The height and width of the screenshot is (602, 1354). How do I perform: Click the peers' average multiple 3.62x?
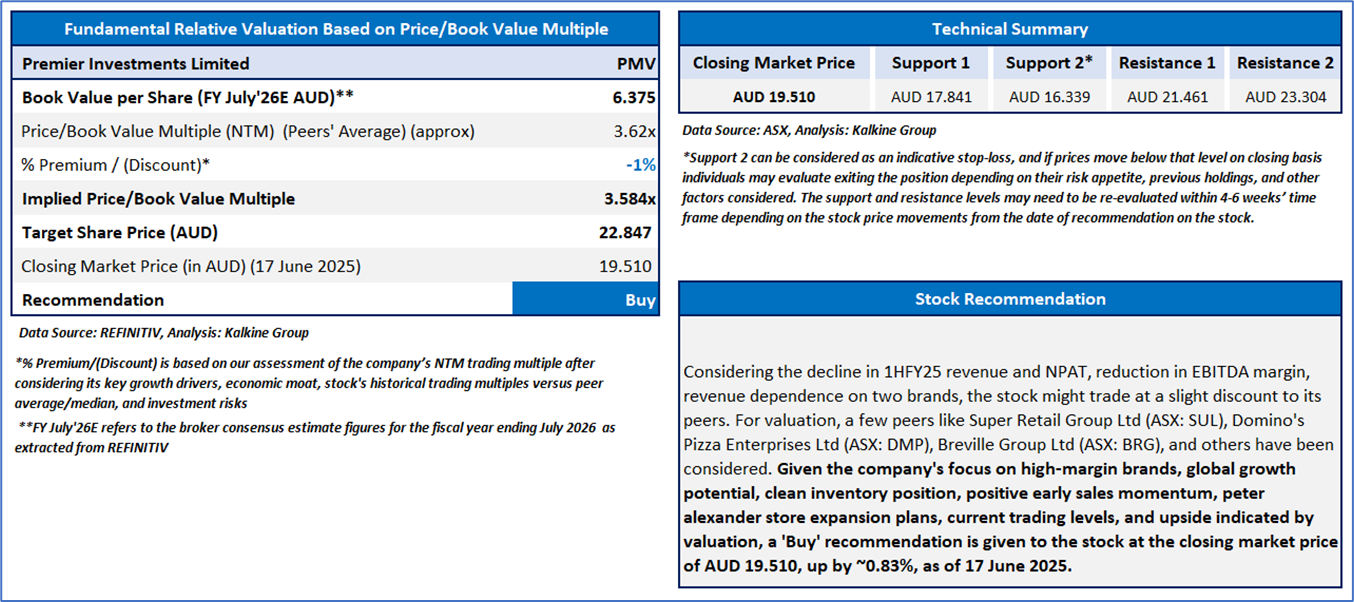(633, 131)
